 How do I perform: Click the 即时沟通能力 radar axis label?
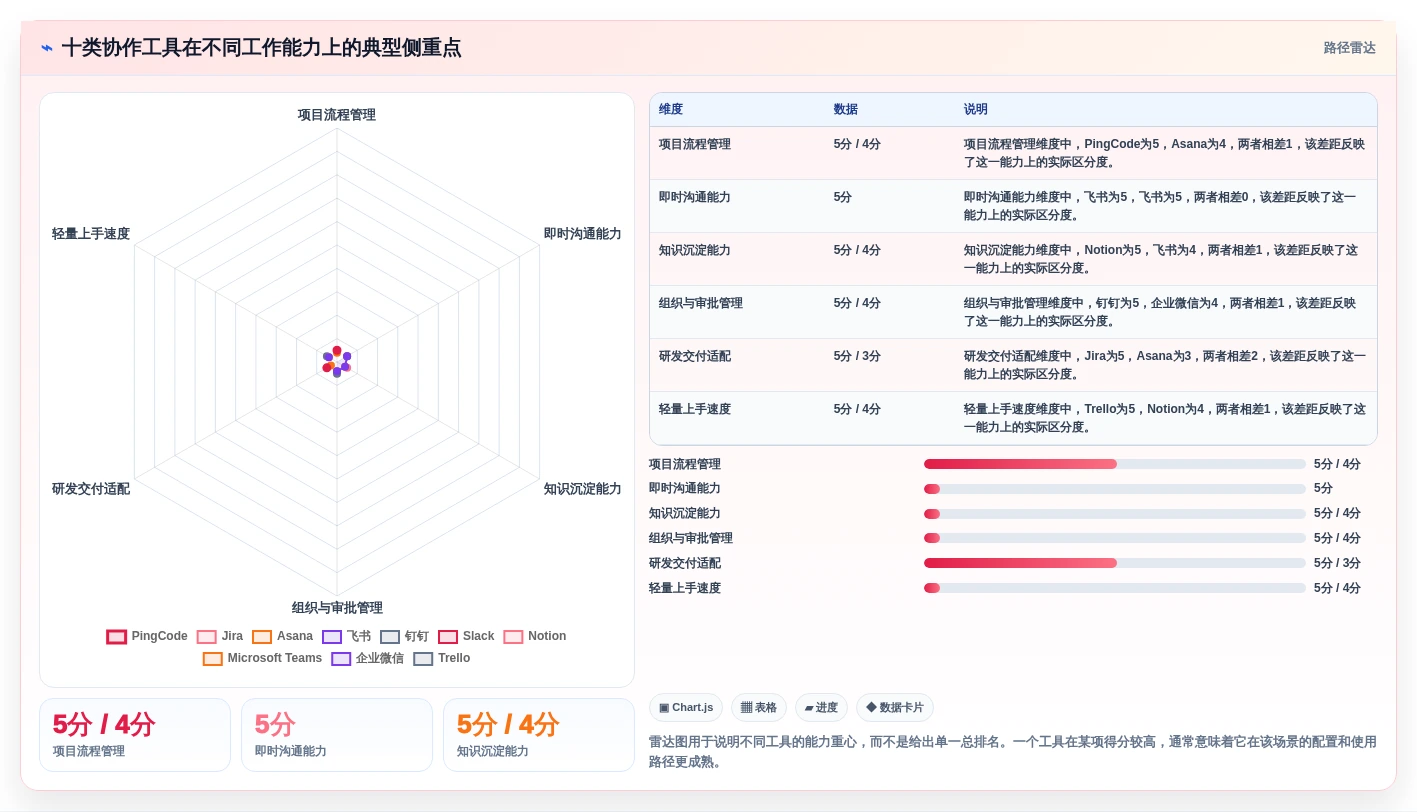[x=583, y=234]
